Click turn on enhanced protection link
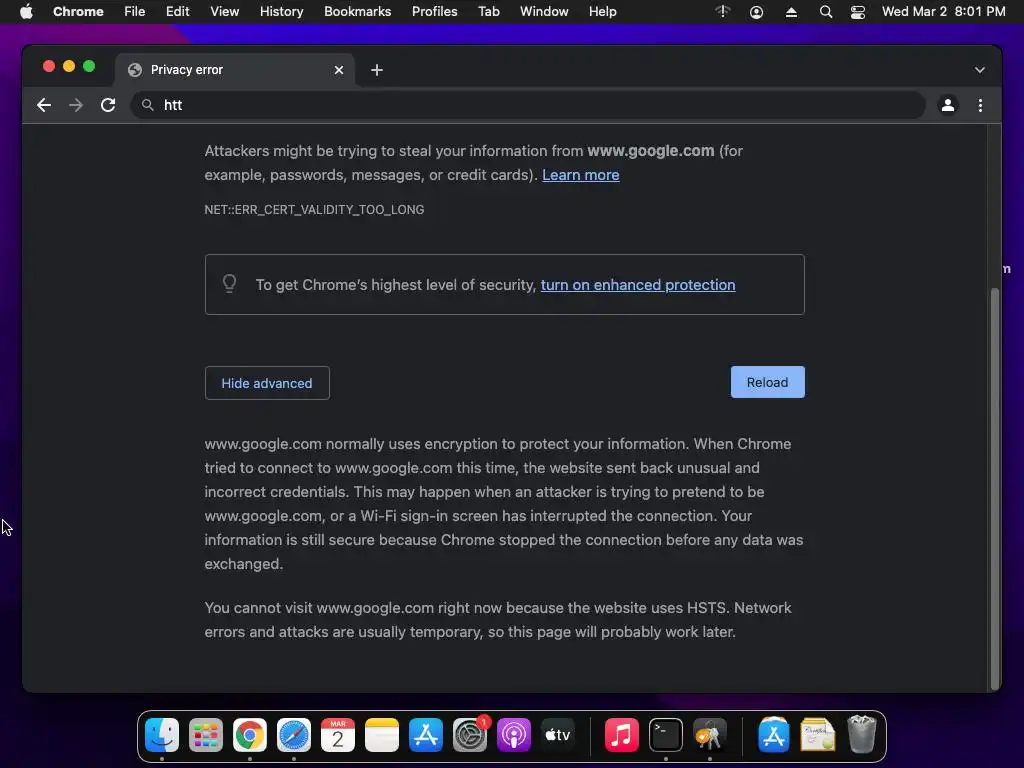Image resolution: width=1024 pixels, height=768 pixels. click(x=638, y=285)
